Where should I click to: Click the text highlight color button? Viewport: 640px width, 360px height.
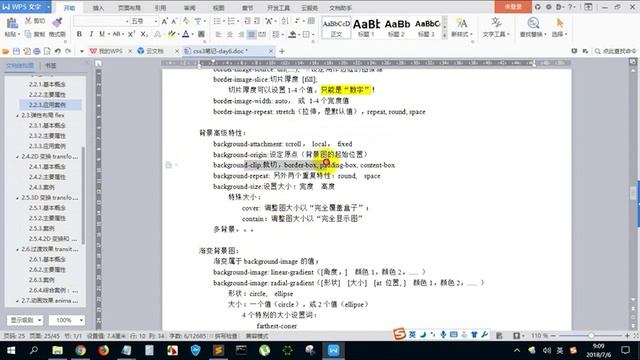[172, 34]
